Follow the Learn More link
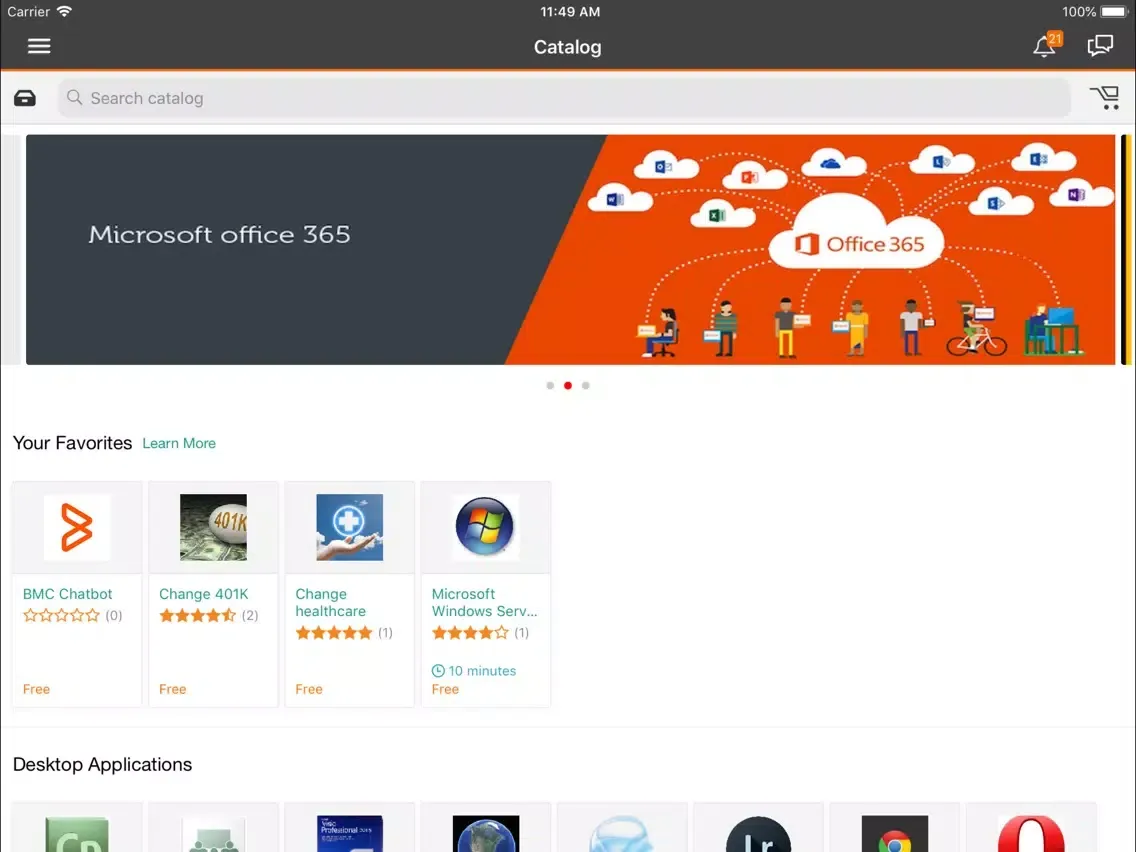1136x852 pixels. tap(179, 443)
